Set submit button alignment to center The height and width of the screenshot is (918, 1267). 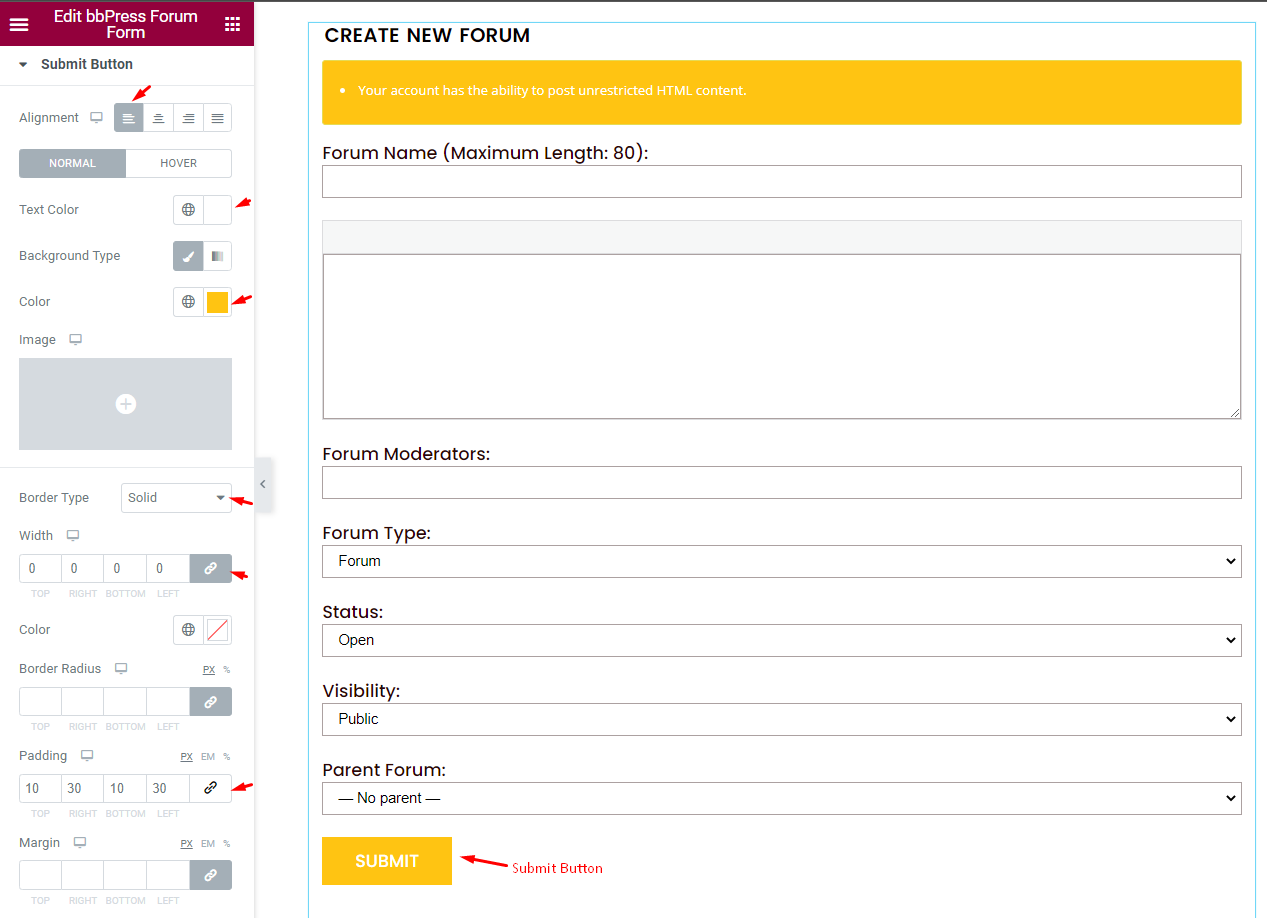point(158,118)
